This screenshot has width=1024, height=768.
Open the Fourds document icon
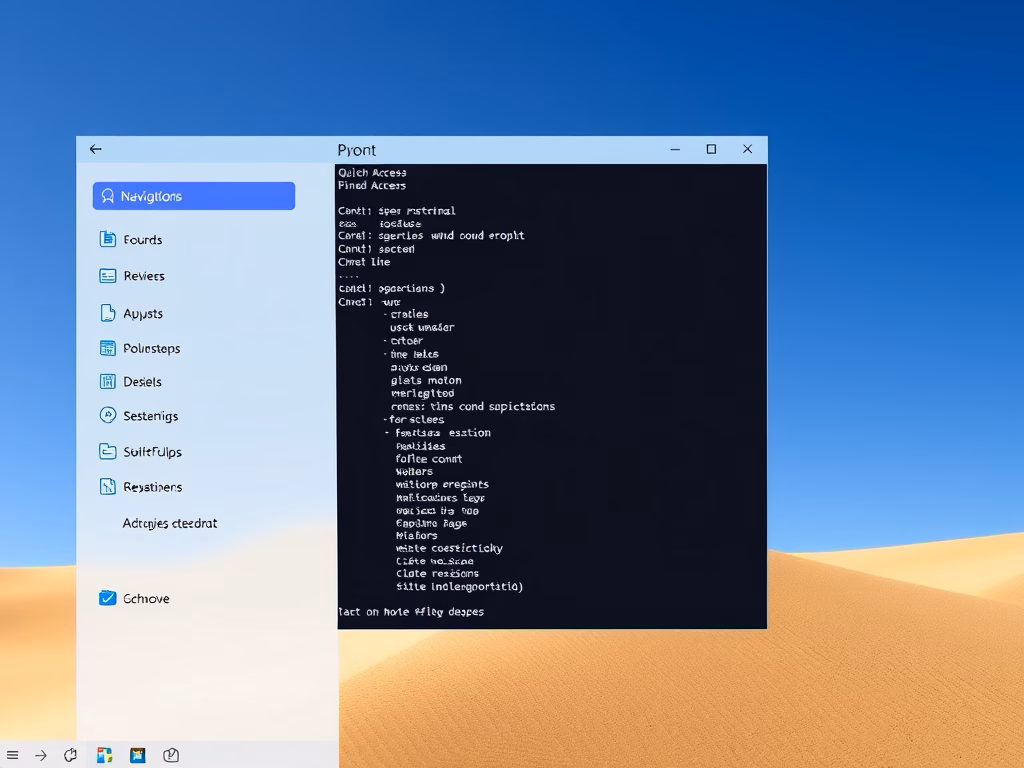pyautogui.click(x=108, y=239)
